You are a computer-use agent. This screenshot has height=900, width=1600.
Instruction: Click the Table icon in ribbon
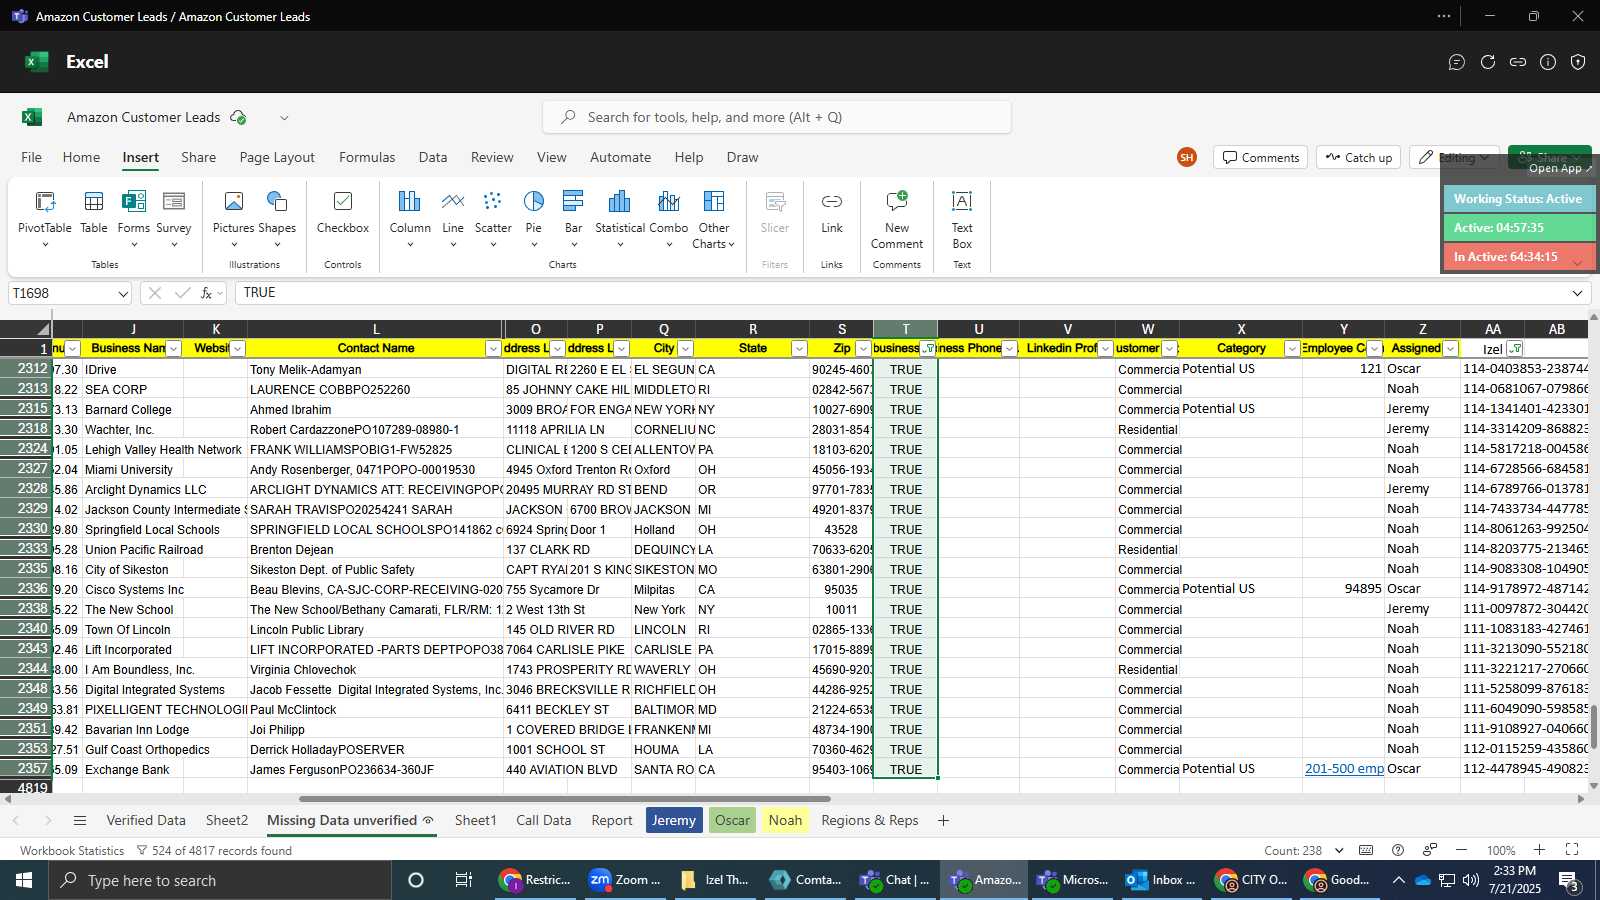pos(94,212)
